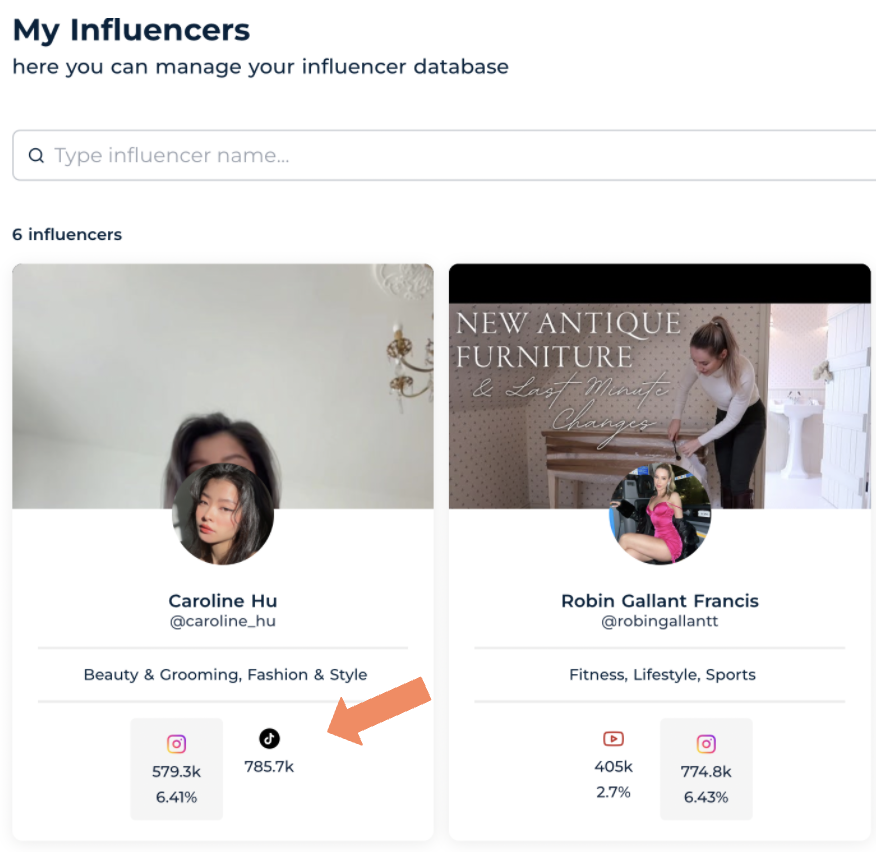Click Caroline Hu's cover image

tap(223, 360)
